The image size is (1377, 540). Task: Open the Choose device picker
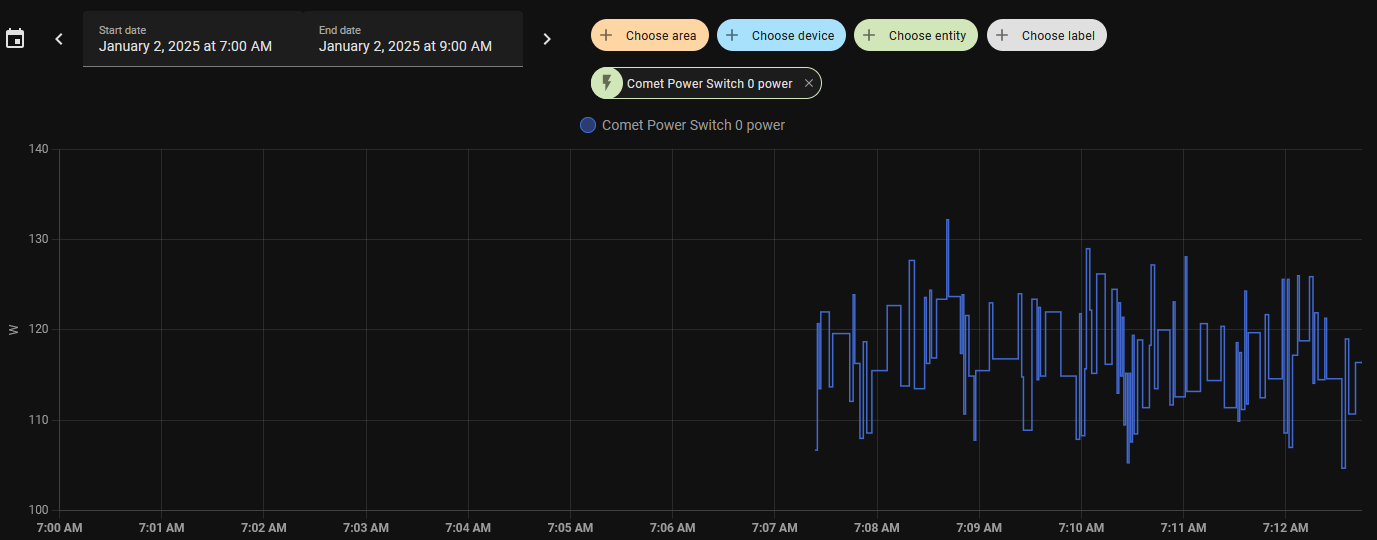pyautogui.click(x=792, y=36)
